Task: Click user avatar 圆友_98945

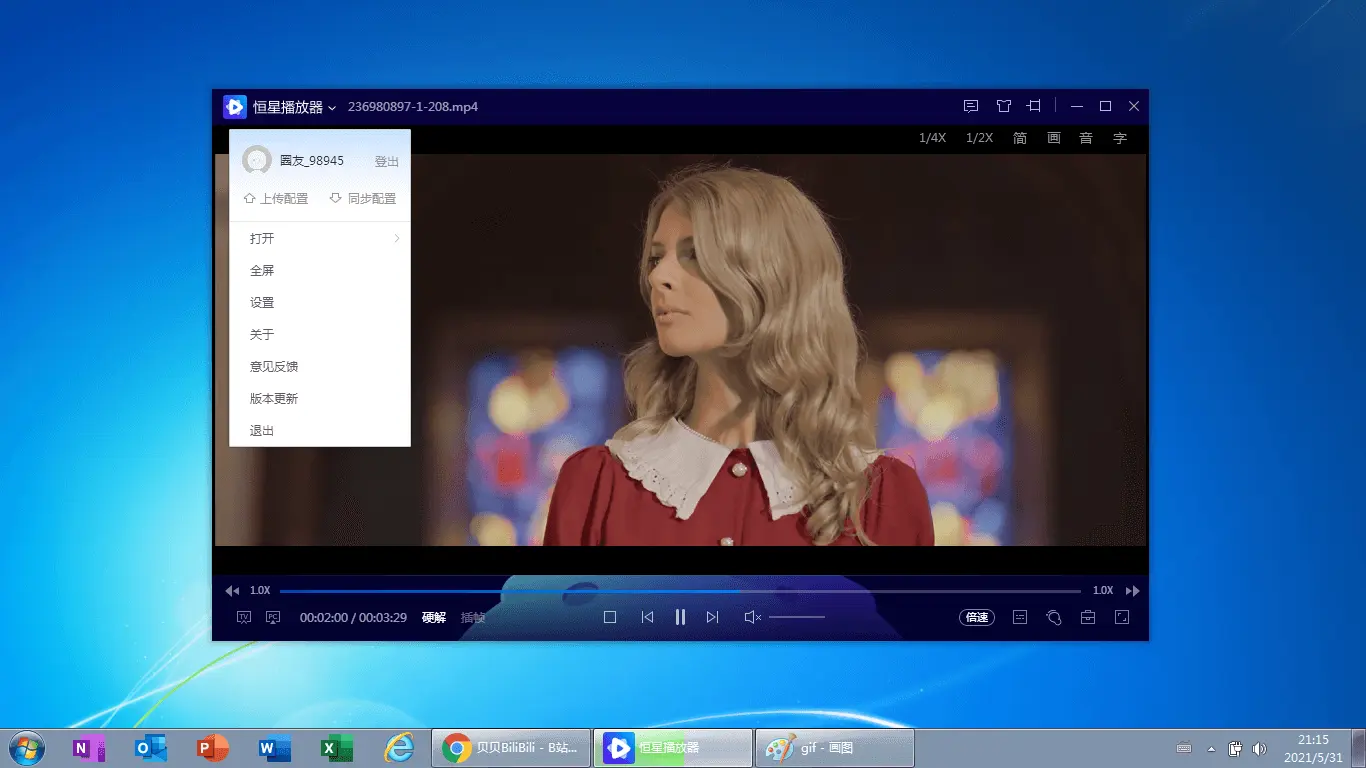Action: point(257,160)
